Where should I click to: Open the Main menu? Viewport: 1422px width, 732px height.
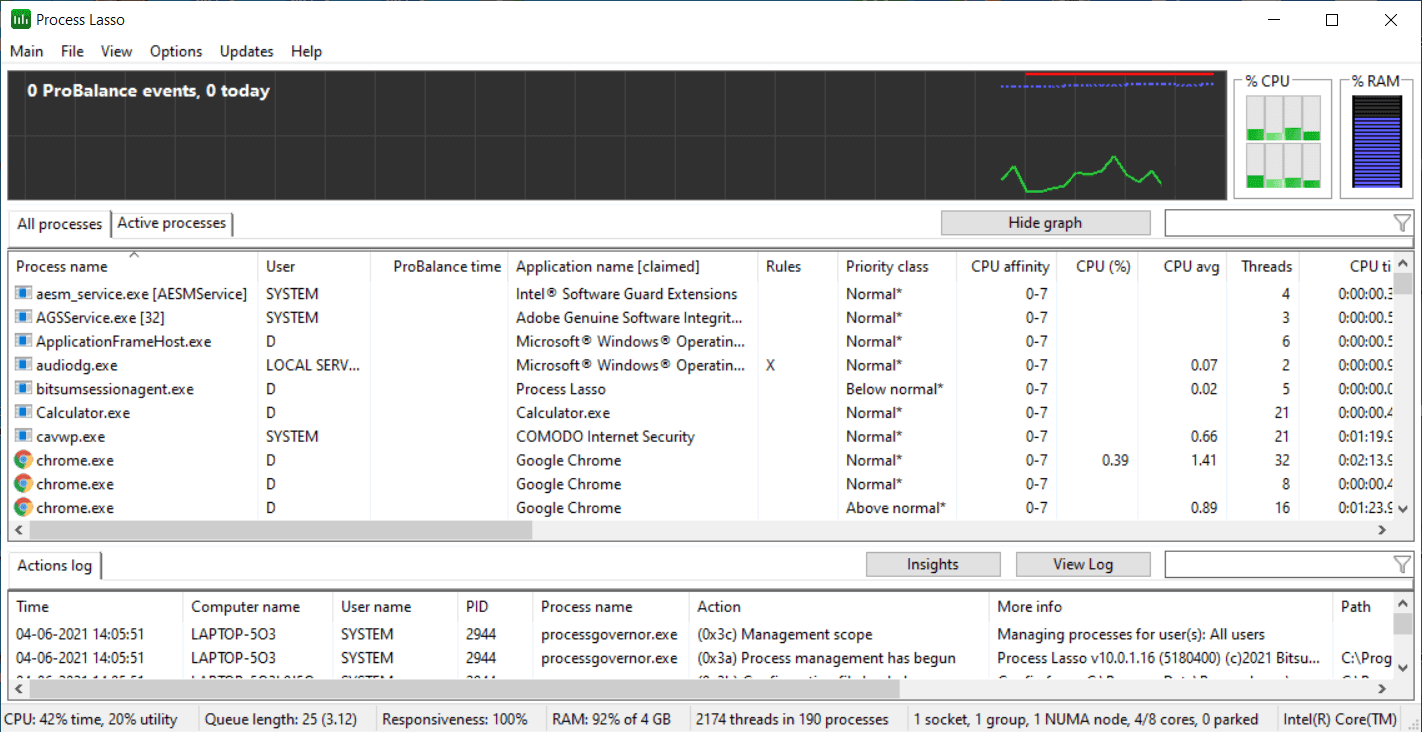point(27,51)
